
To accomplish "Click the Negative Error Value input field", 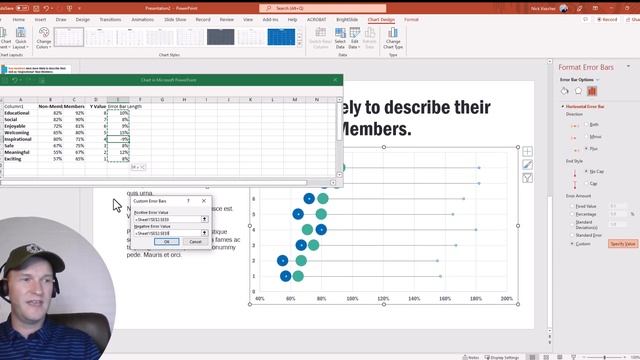I will pyautogui.click(x=167, y=233).
